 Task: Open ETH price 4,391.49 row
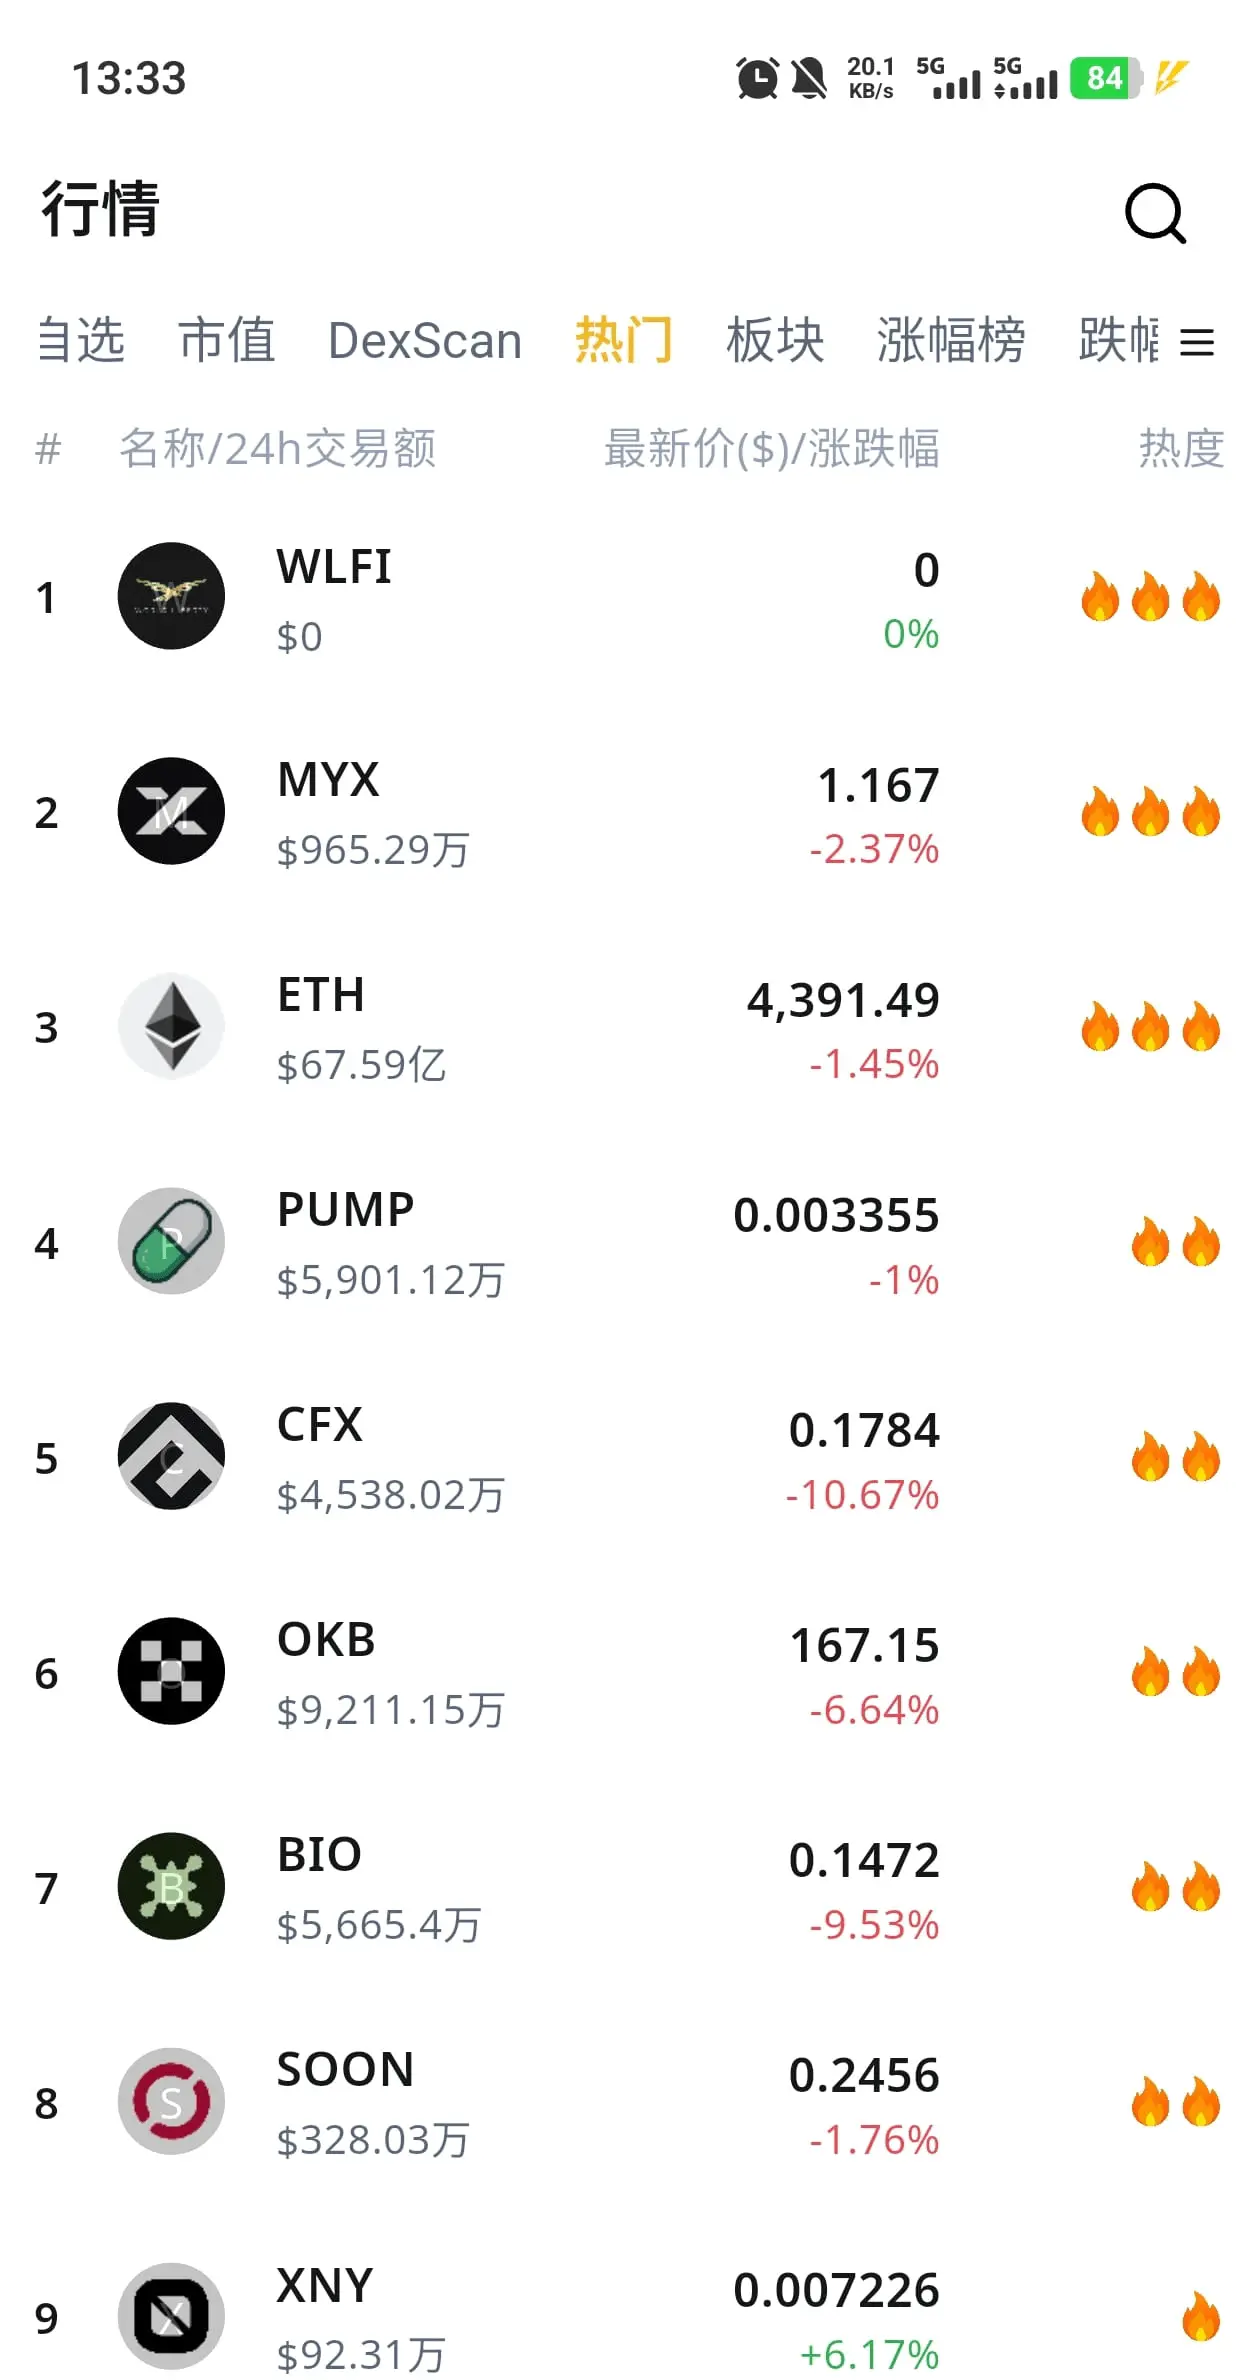(x=630, y=1027)
